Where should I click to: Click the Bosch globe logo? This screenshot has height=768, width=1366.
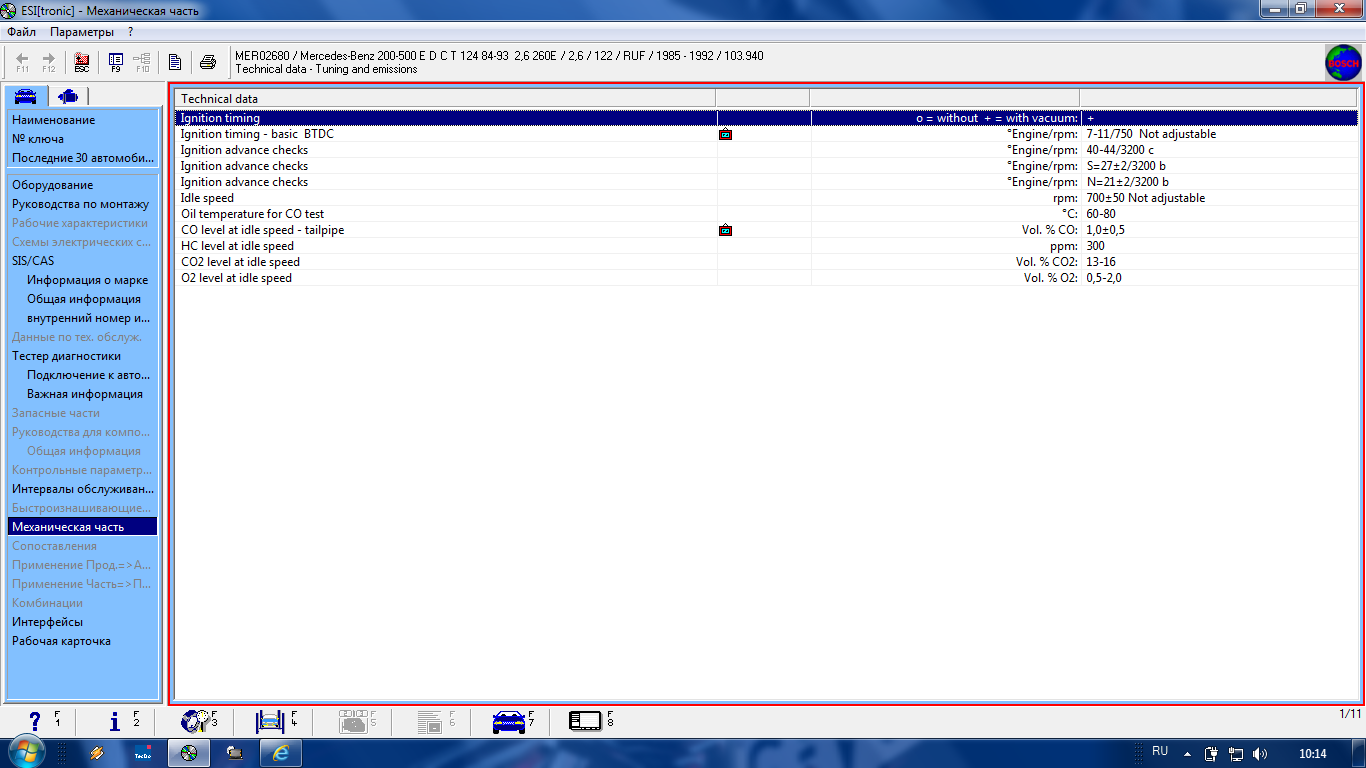tap(1343, 63)
